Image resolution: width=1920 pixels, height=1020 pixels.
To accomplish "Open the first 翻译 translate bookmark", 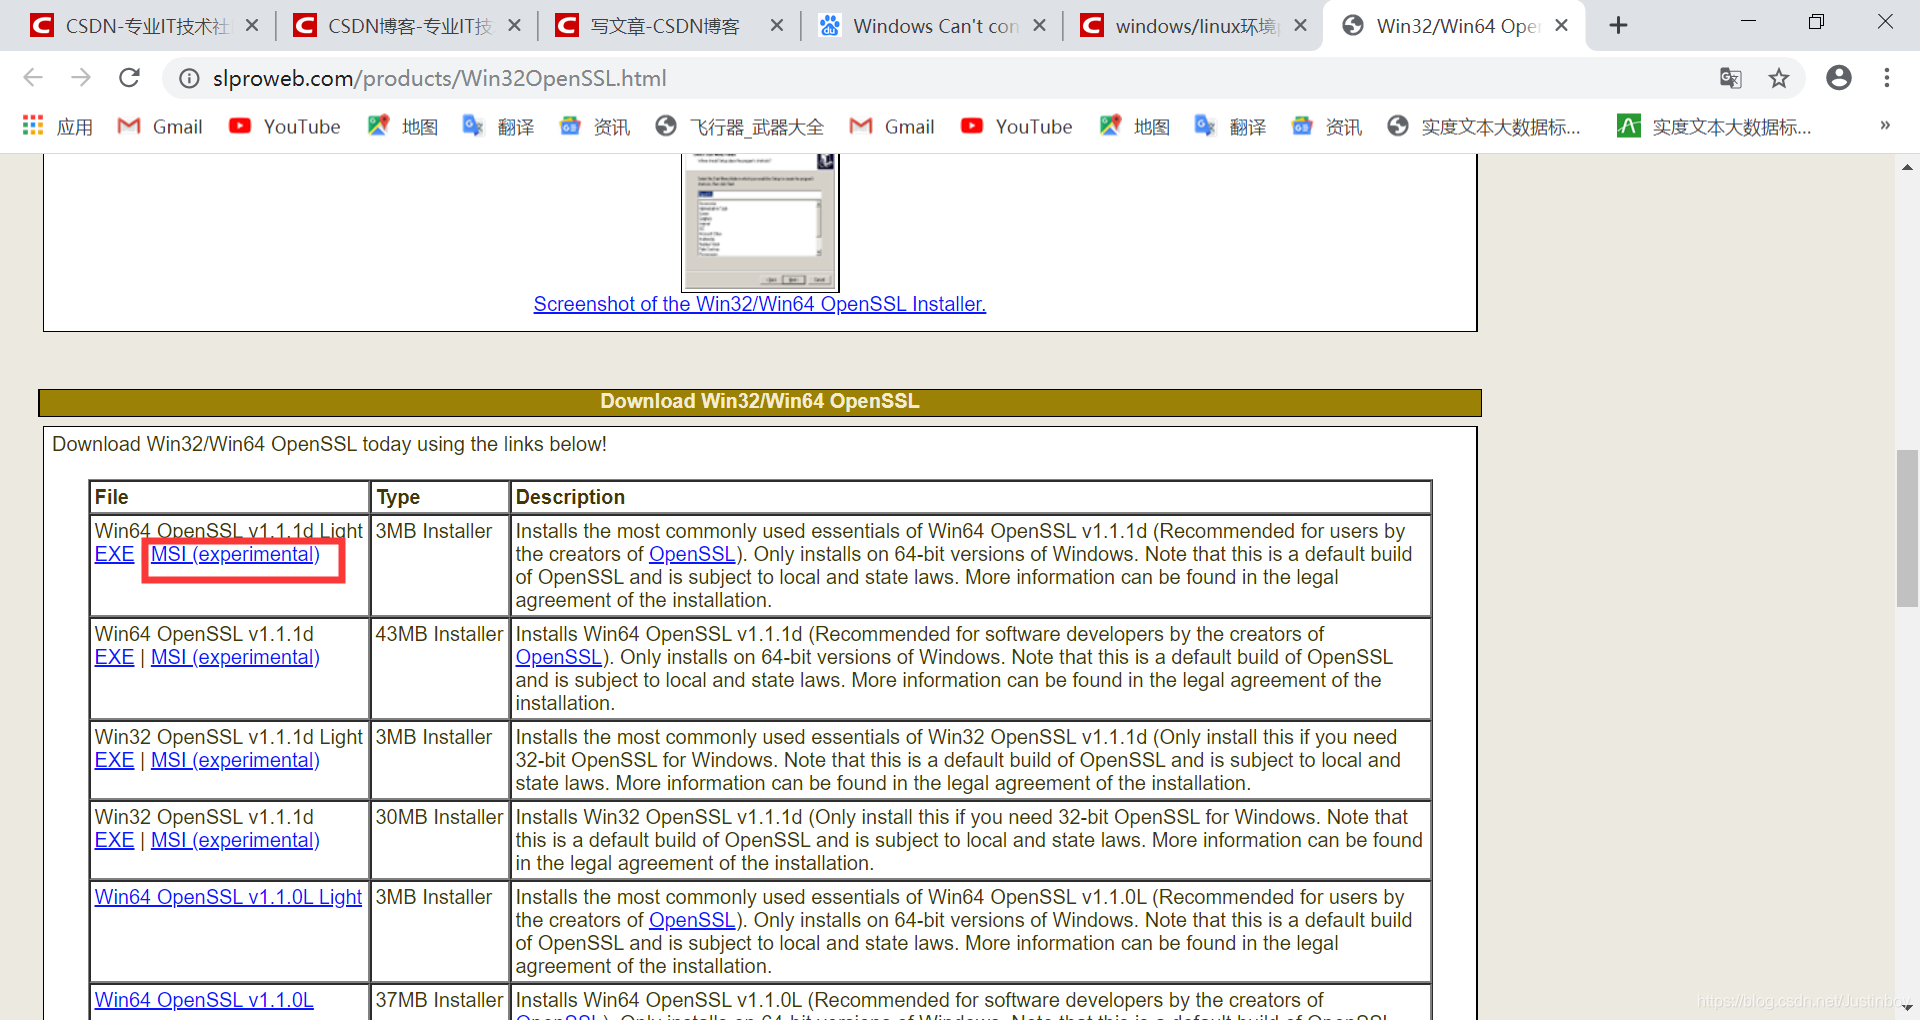I will click(x=498, y=126).
